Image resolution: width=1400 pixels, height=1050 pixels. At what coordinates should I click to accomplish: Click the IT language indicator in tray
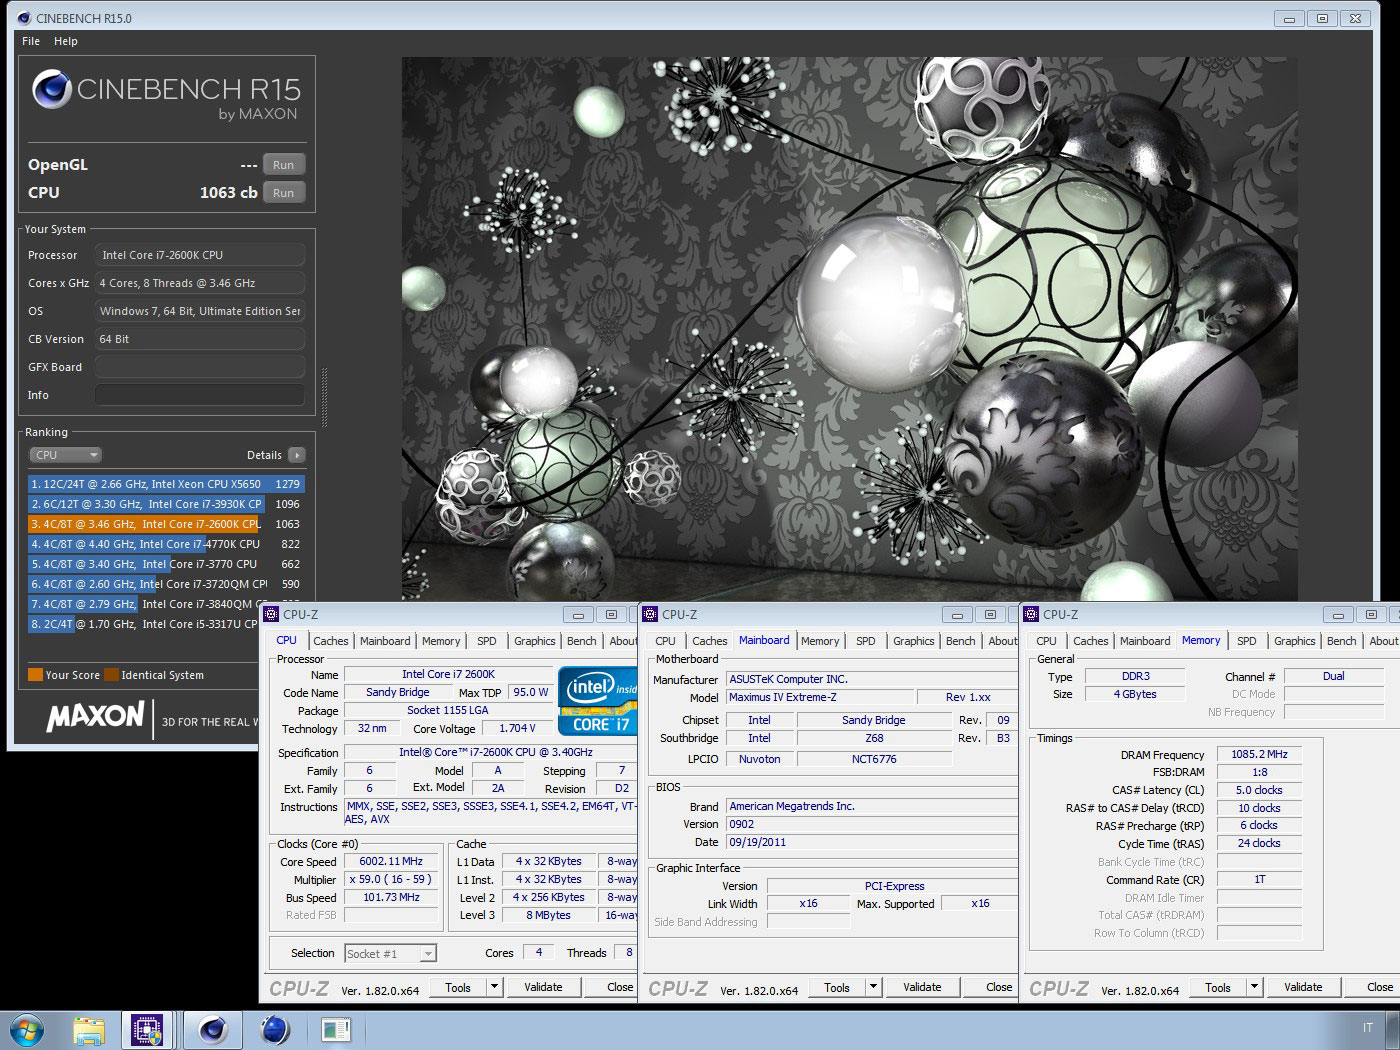(1367, 1028)
